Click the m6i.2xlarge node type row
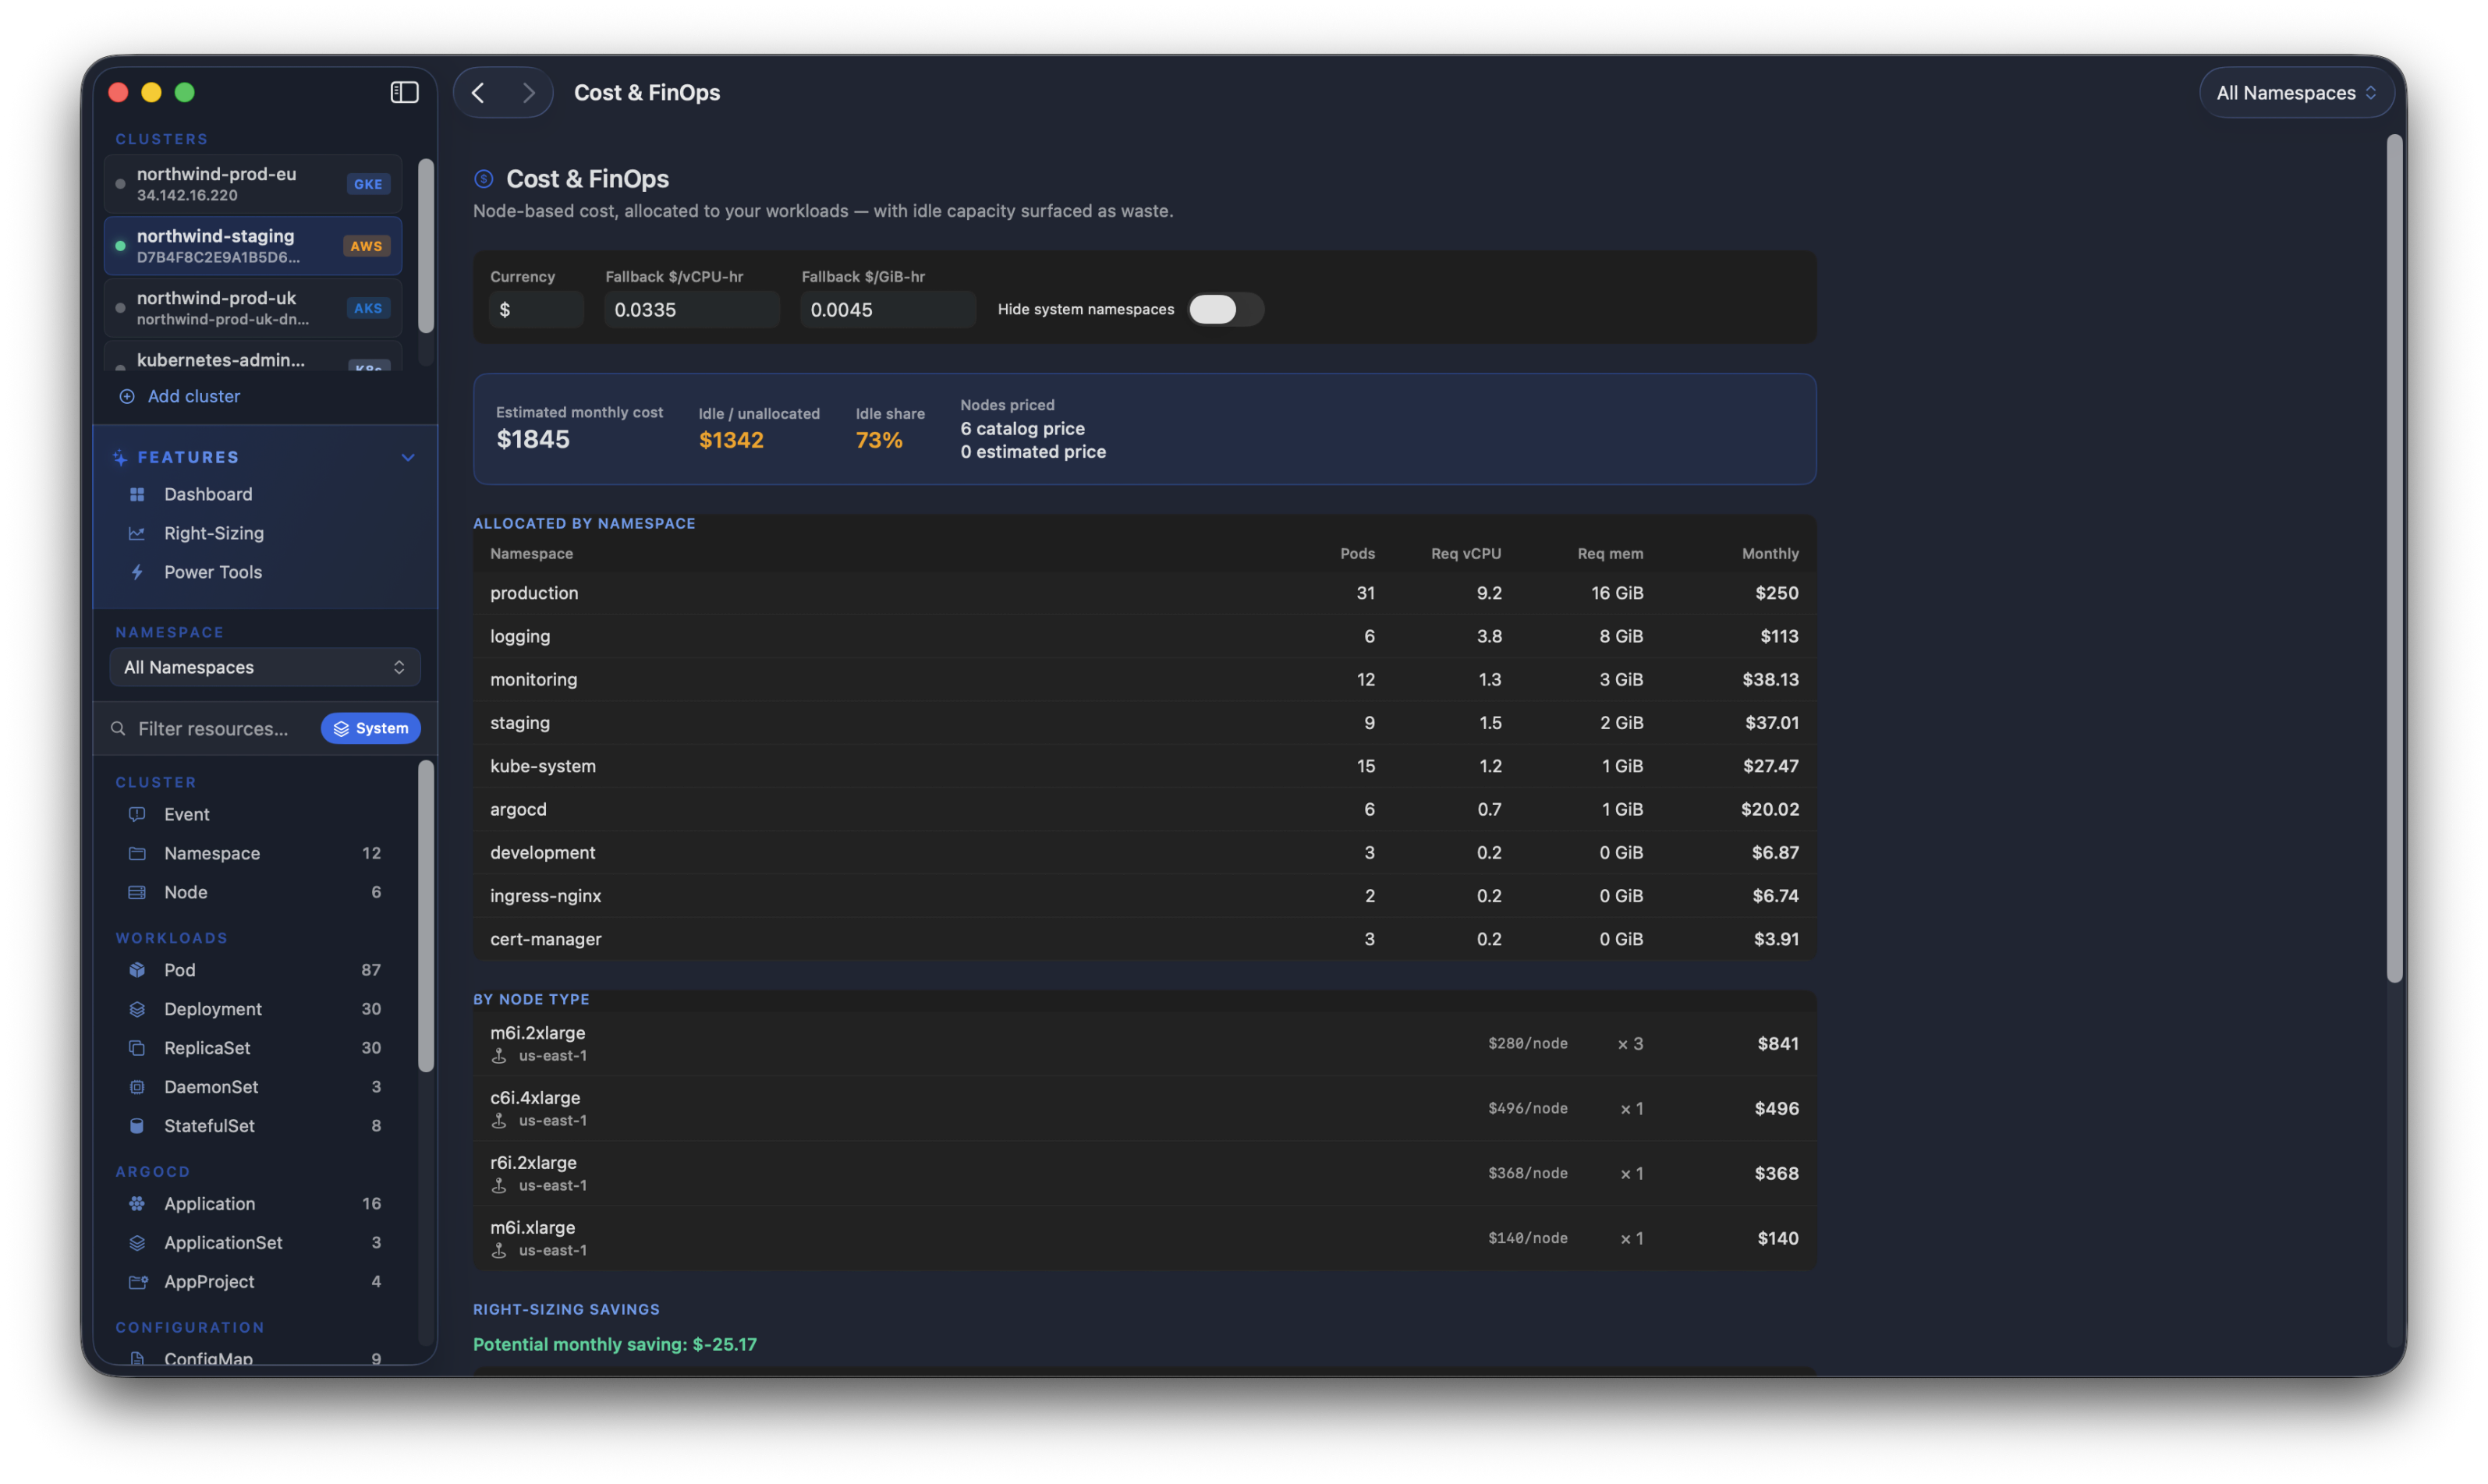This screenshot has height=1484, width=2488. [1144, 1043]
